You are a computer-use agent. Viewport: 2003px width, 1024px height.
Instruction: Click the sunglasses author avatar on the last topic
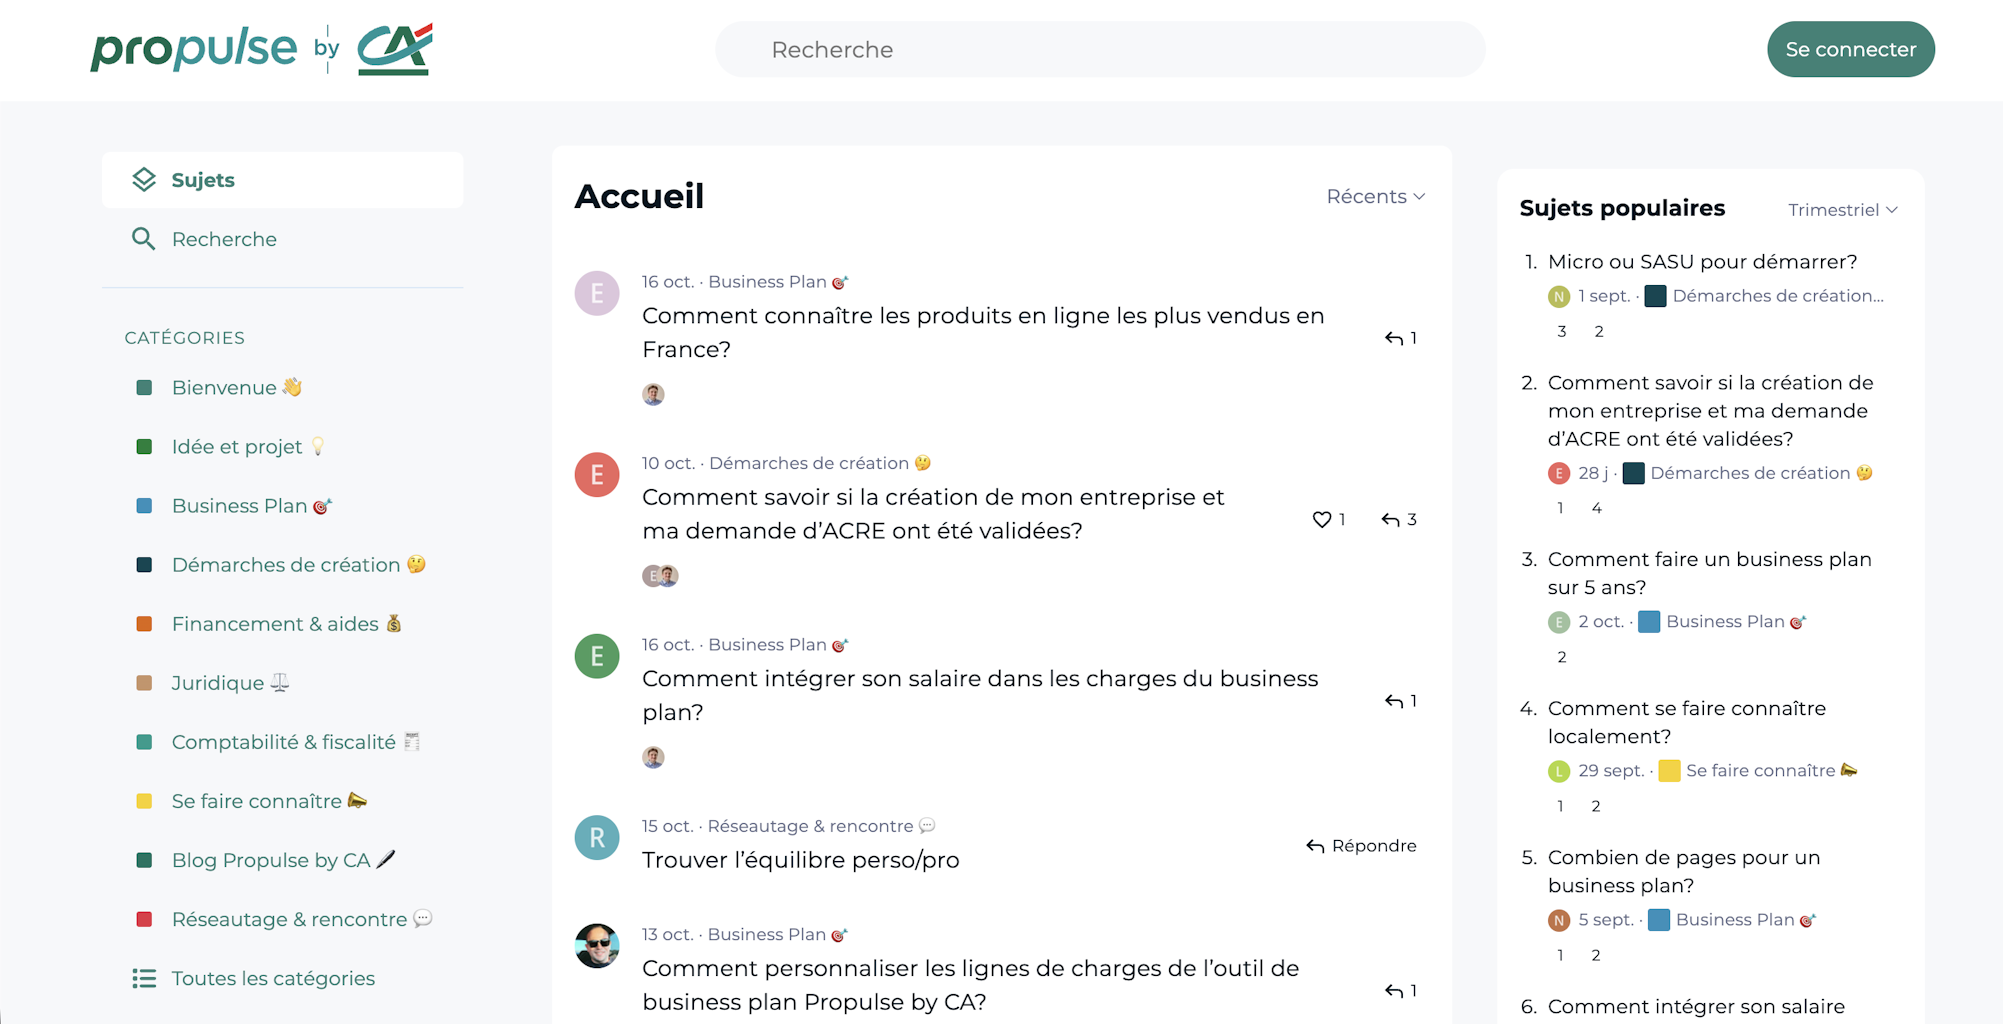click(596, 945)
